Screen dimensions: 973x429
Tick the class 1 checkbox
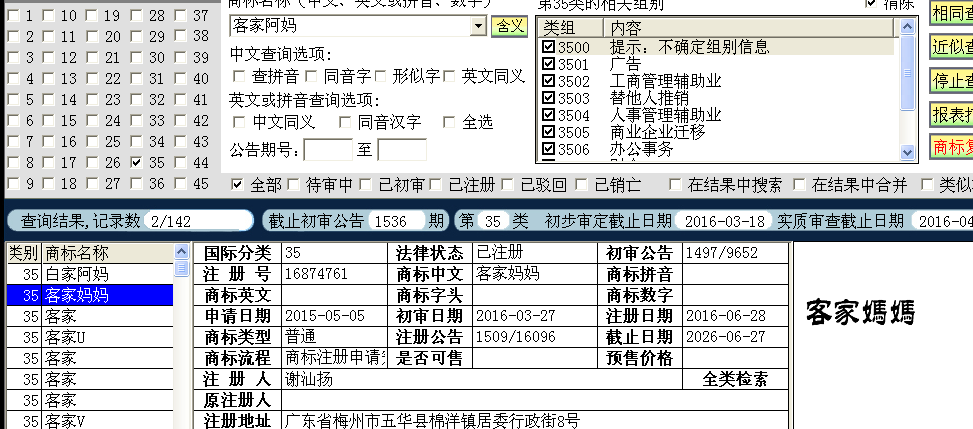click(13, 16)
